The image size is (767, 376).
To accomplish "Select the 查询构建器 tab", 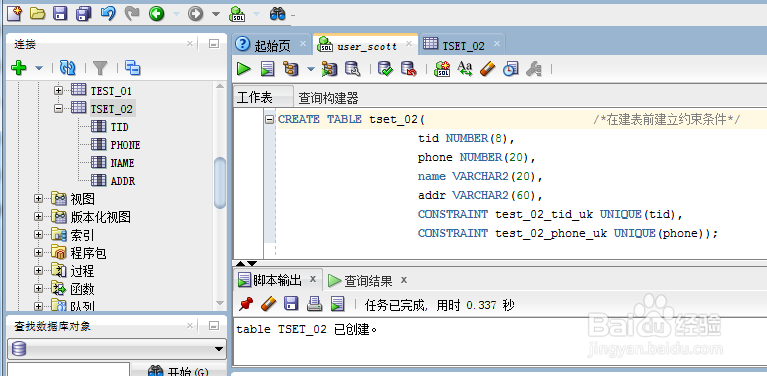I will coord(328,98).
